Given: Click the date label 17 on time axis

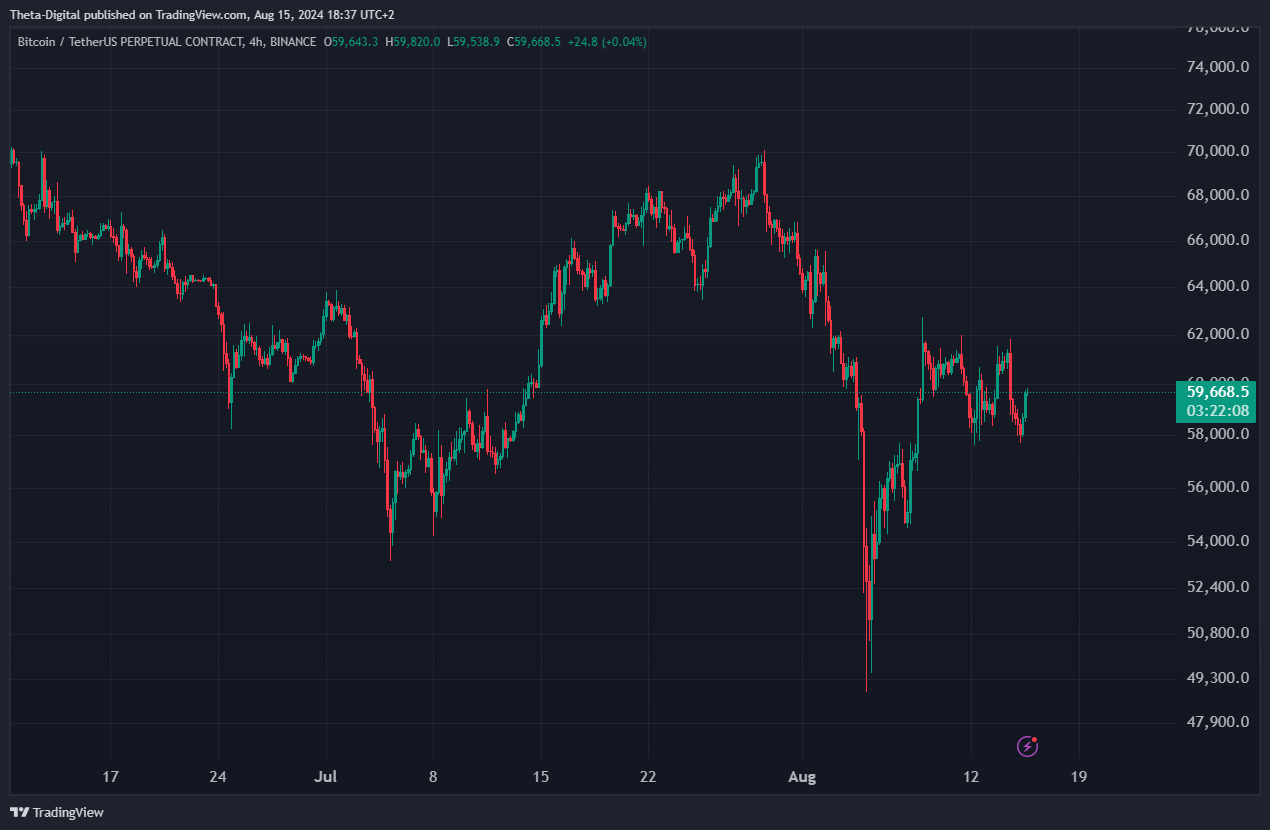Looking at the screenshot, I should (111, 776).
